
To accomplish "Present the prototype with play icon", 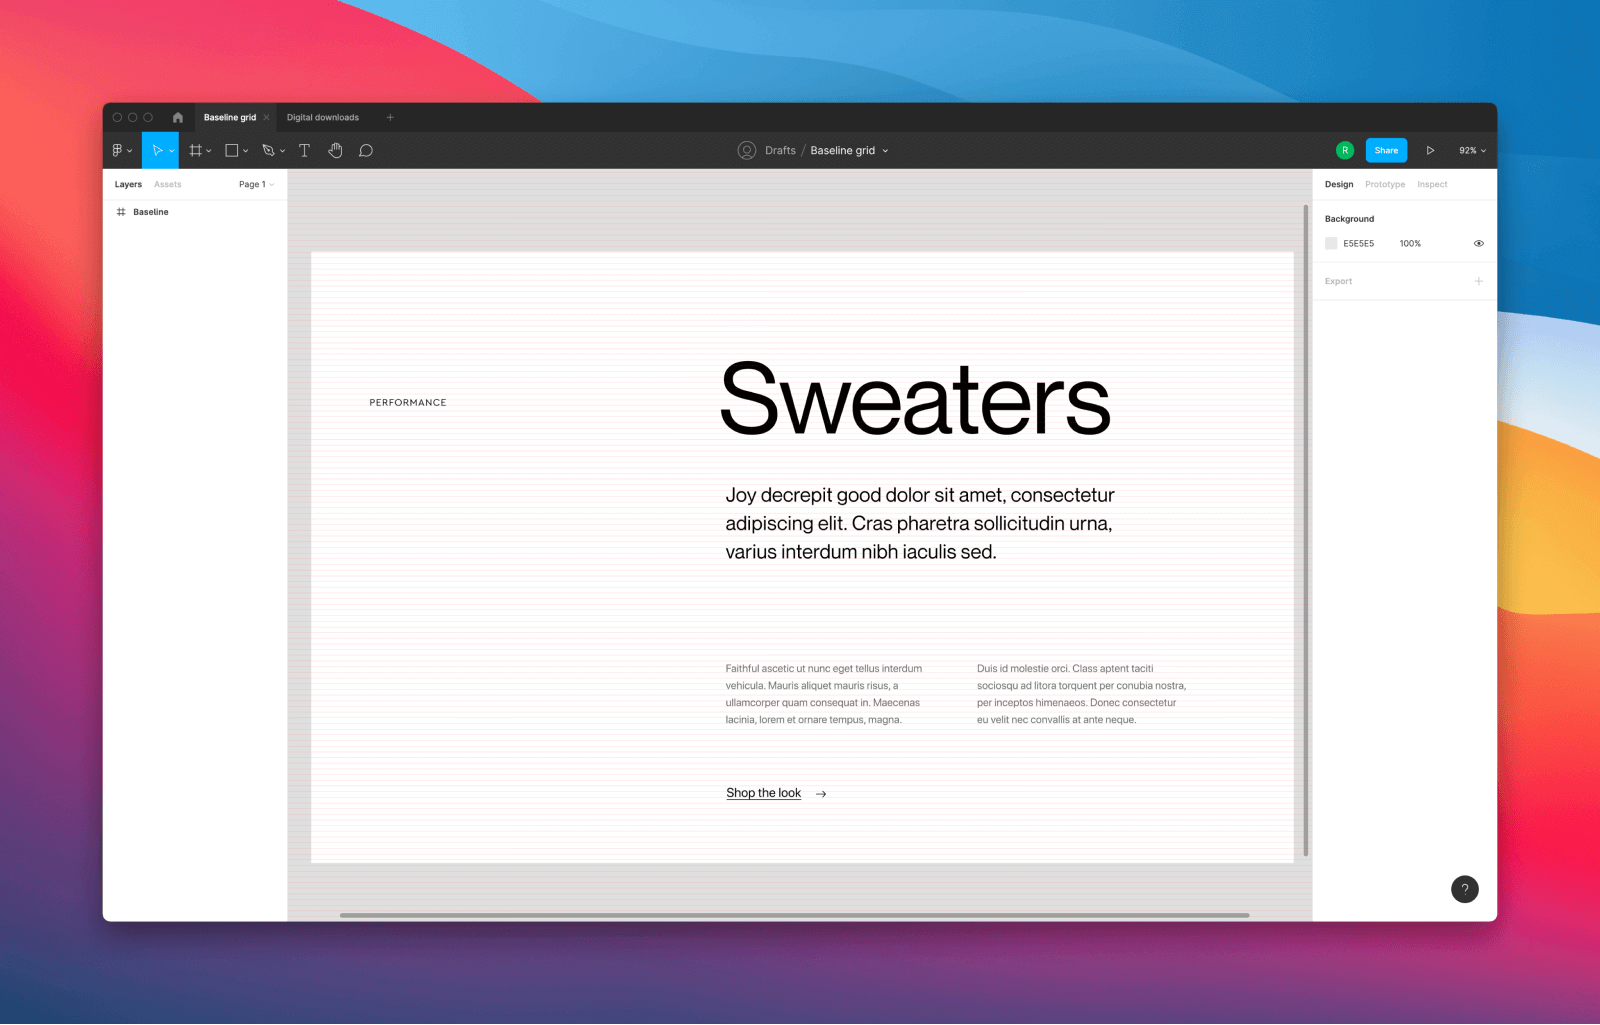I will pyautogui.click(x=1430, y=150).
